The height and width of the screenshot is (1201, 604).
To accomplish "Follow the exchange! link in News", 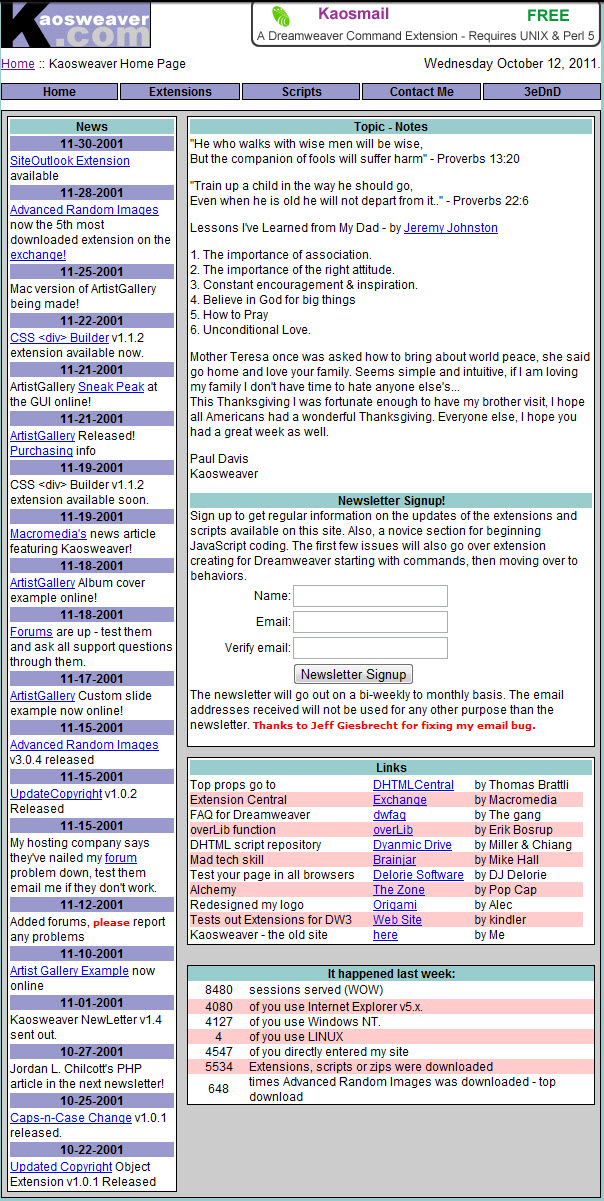I will [38, 255].
